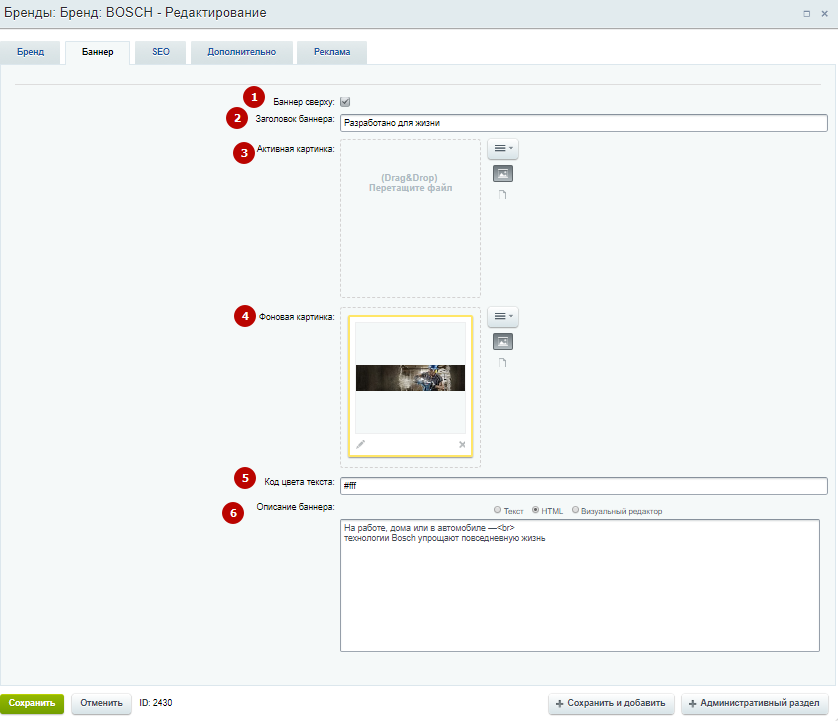Open the Бренд tab

pyautogui.click(x=30, y=52)
